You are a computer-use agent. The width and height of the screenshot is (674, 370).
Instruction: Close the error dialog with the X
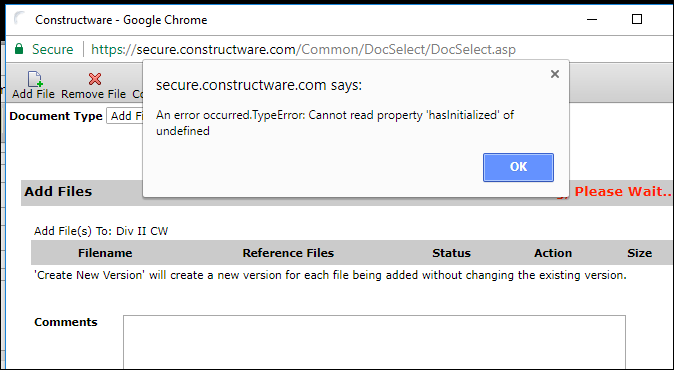[x=555, y=74]
